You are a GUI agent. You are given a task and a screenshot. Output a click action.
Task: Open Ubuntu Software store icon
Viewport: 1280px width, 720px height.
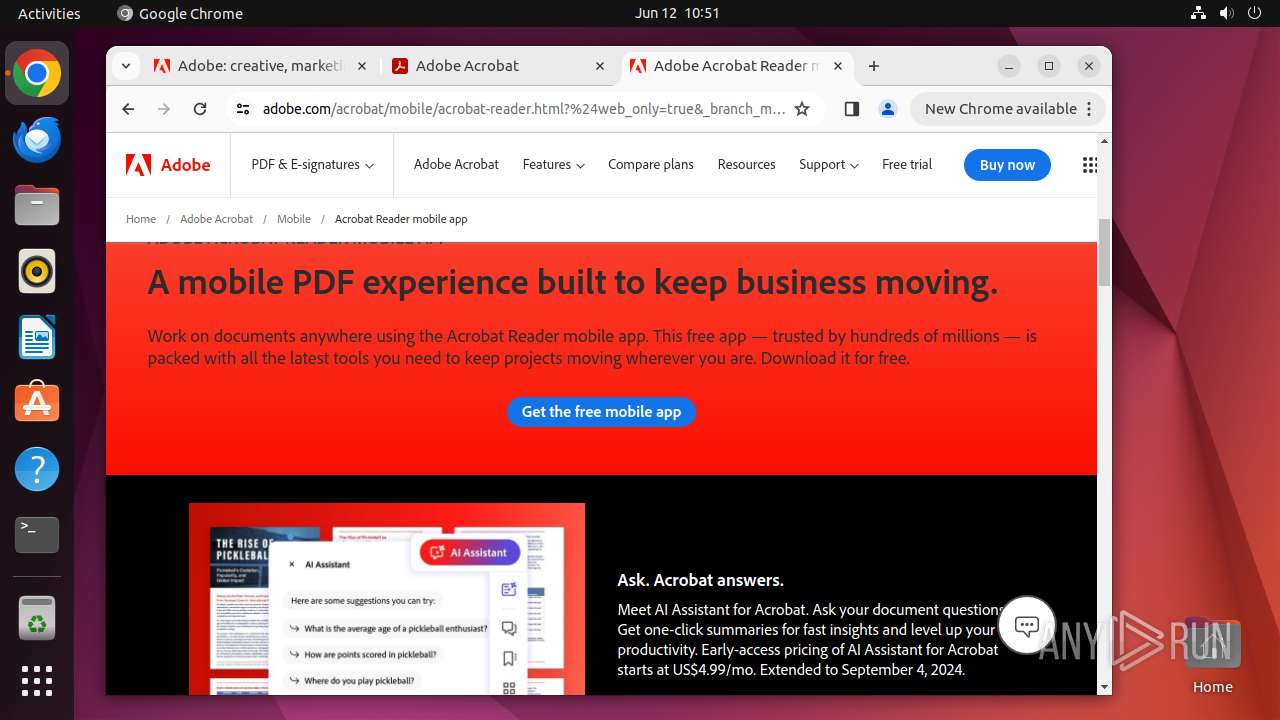point(37,403)
